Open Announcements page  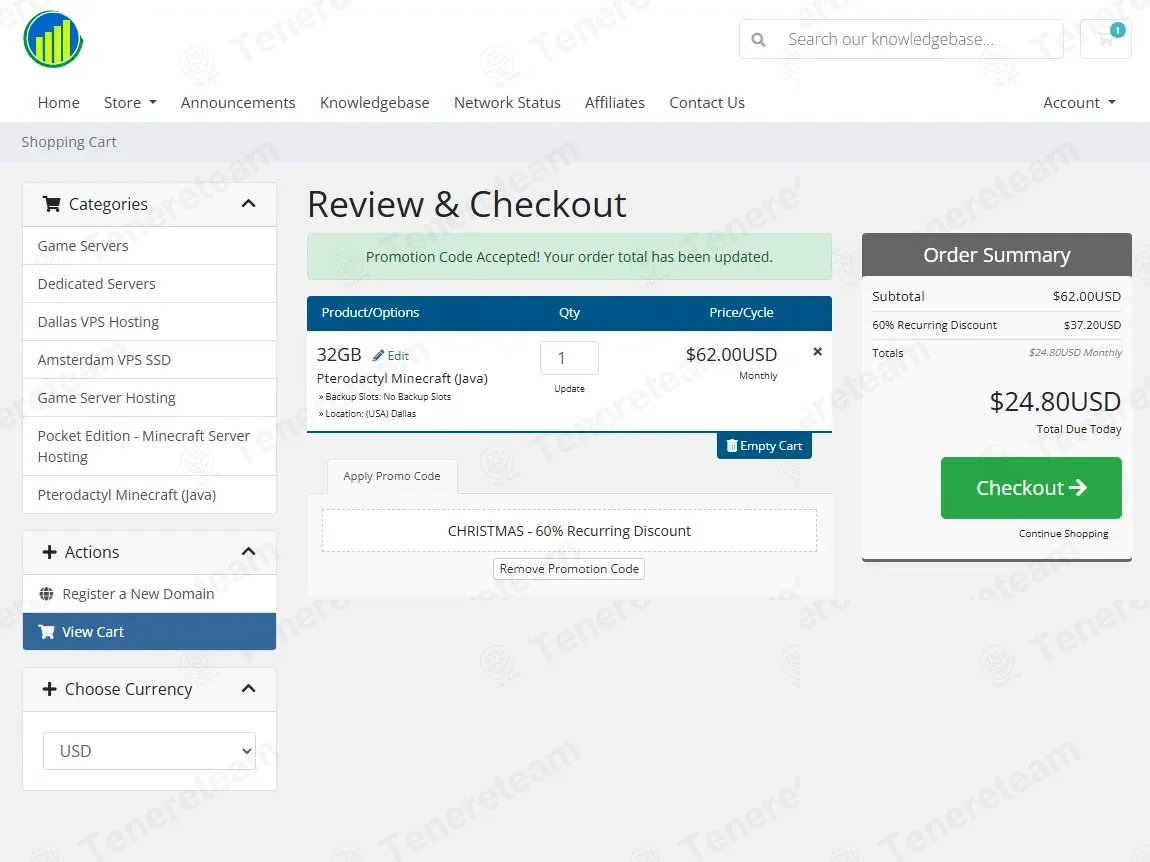238,103
